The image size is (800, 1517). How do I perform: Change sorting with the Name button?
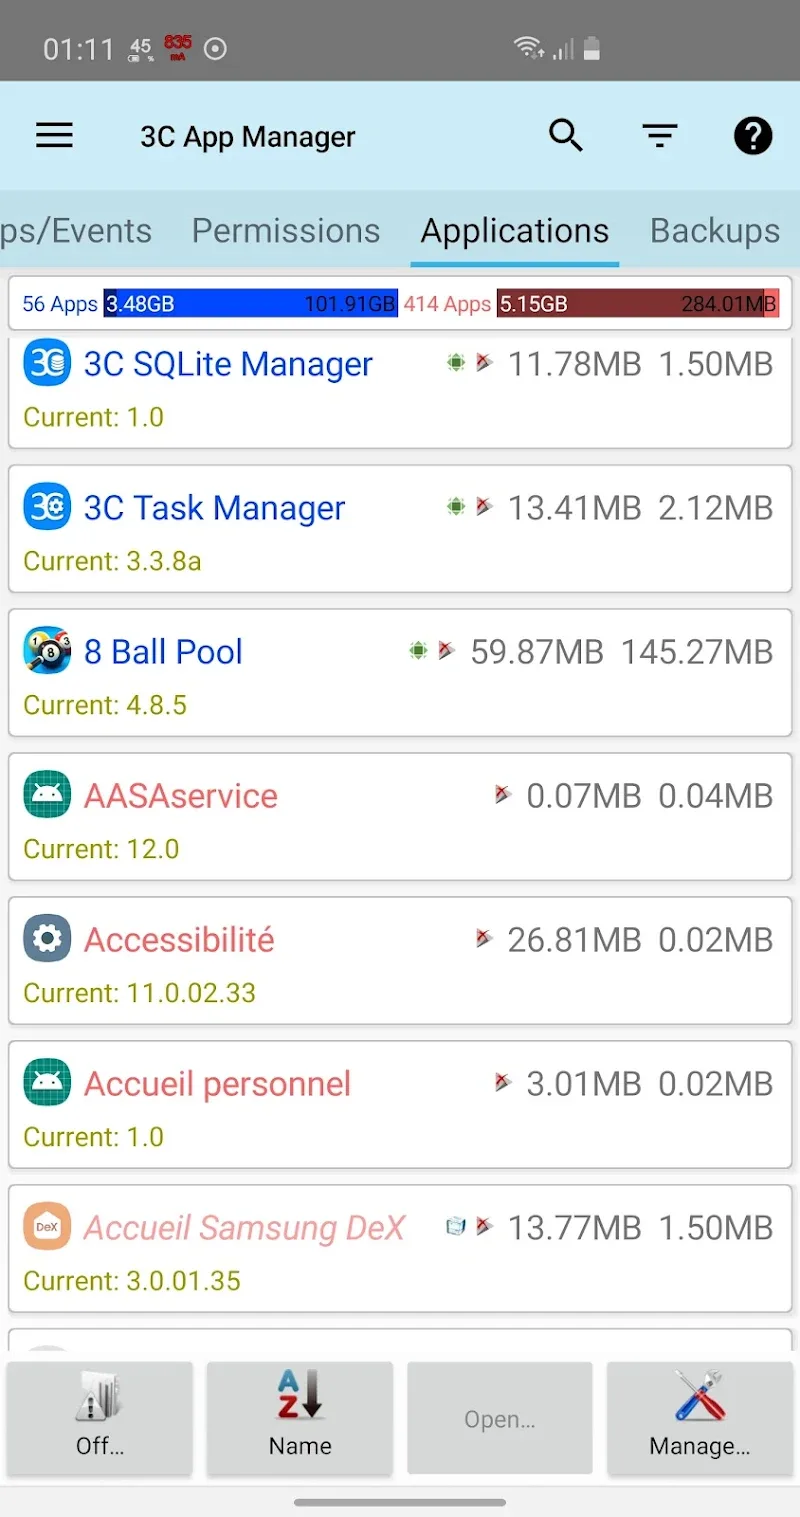[x=300, y=1418]
